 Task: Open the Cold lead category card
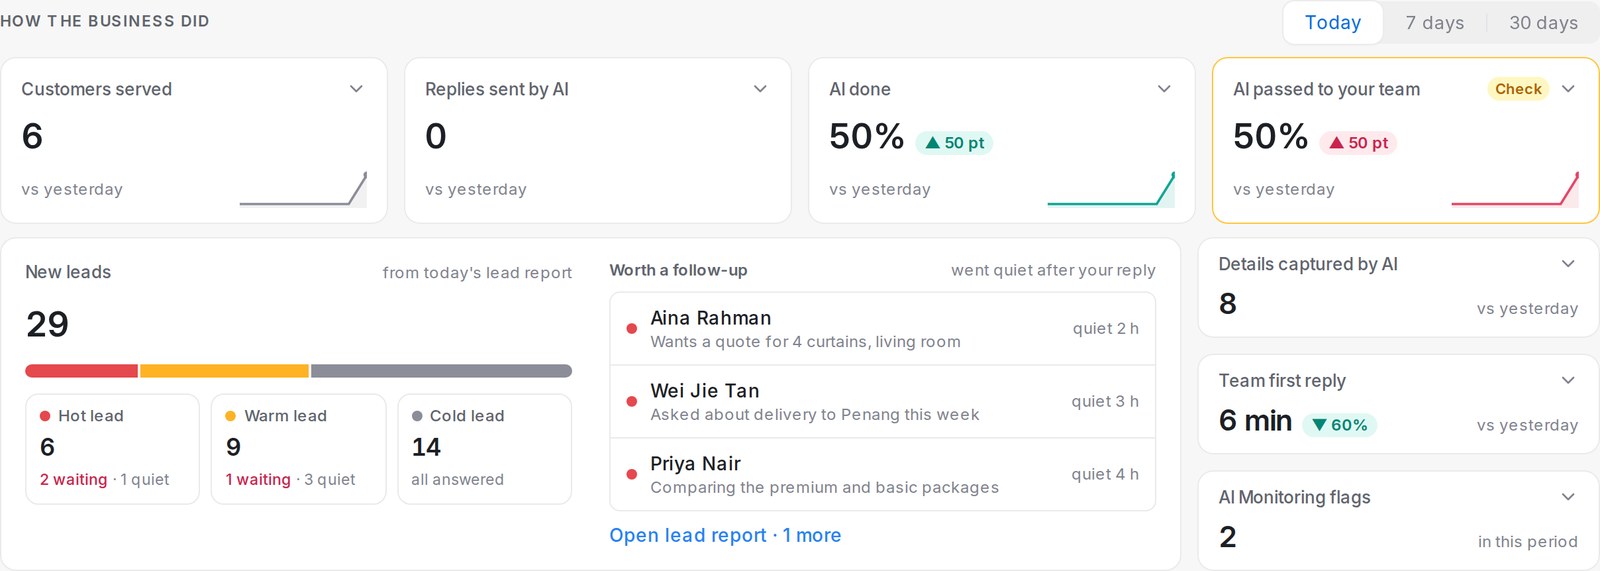485,449
